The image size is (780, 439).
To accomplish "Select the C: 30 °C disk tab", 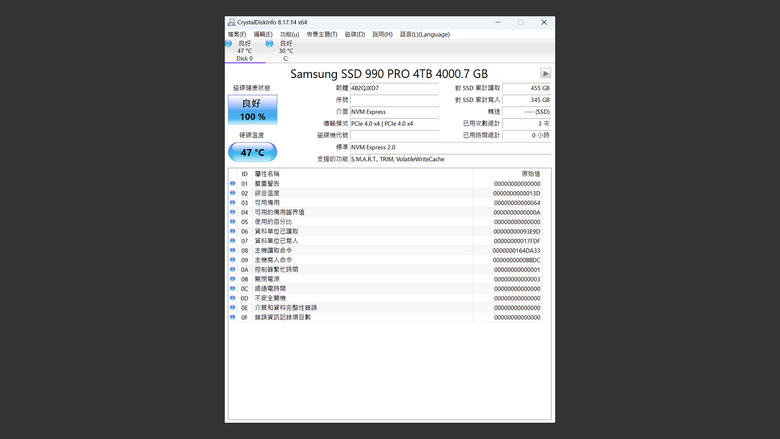I will (286, 51).
